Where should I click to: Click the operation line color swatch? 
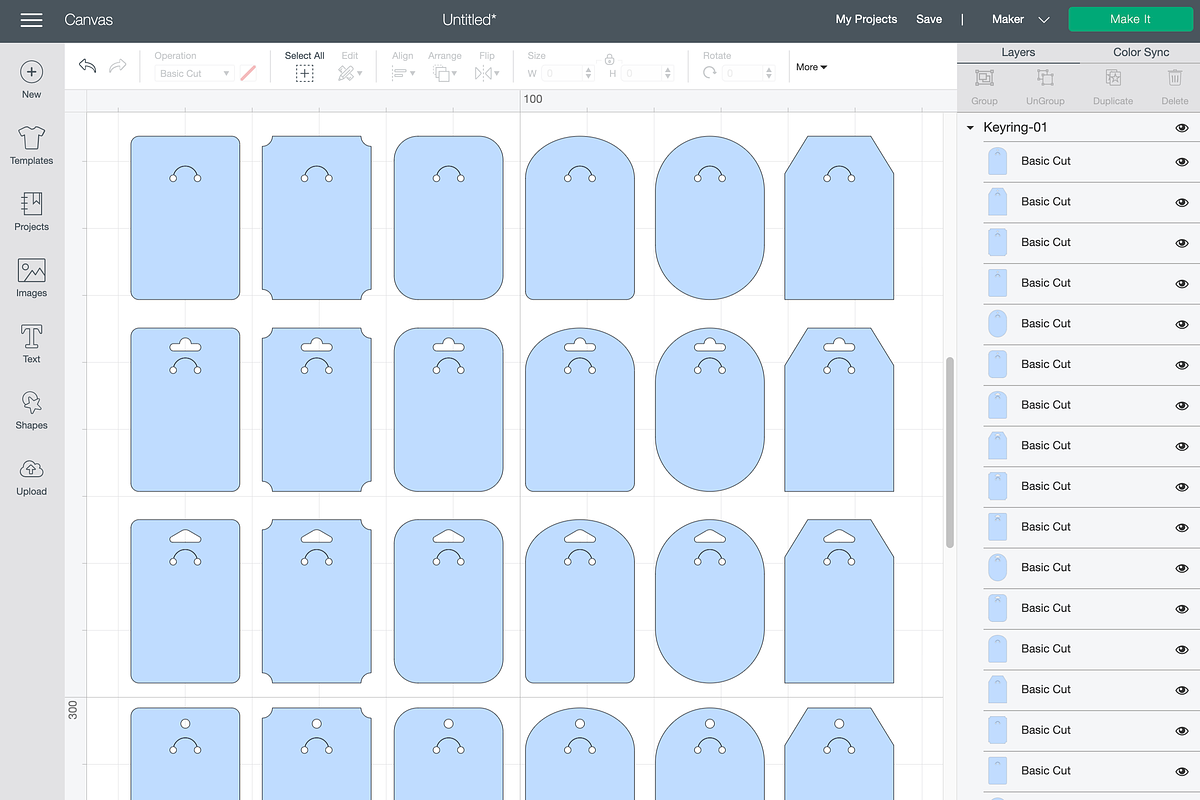[248, 73]
